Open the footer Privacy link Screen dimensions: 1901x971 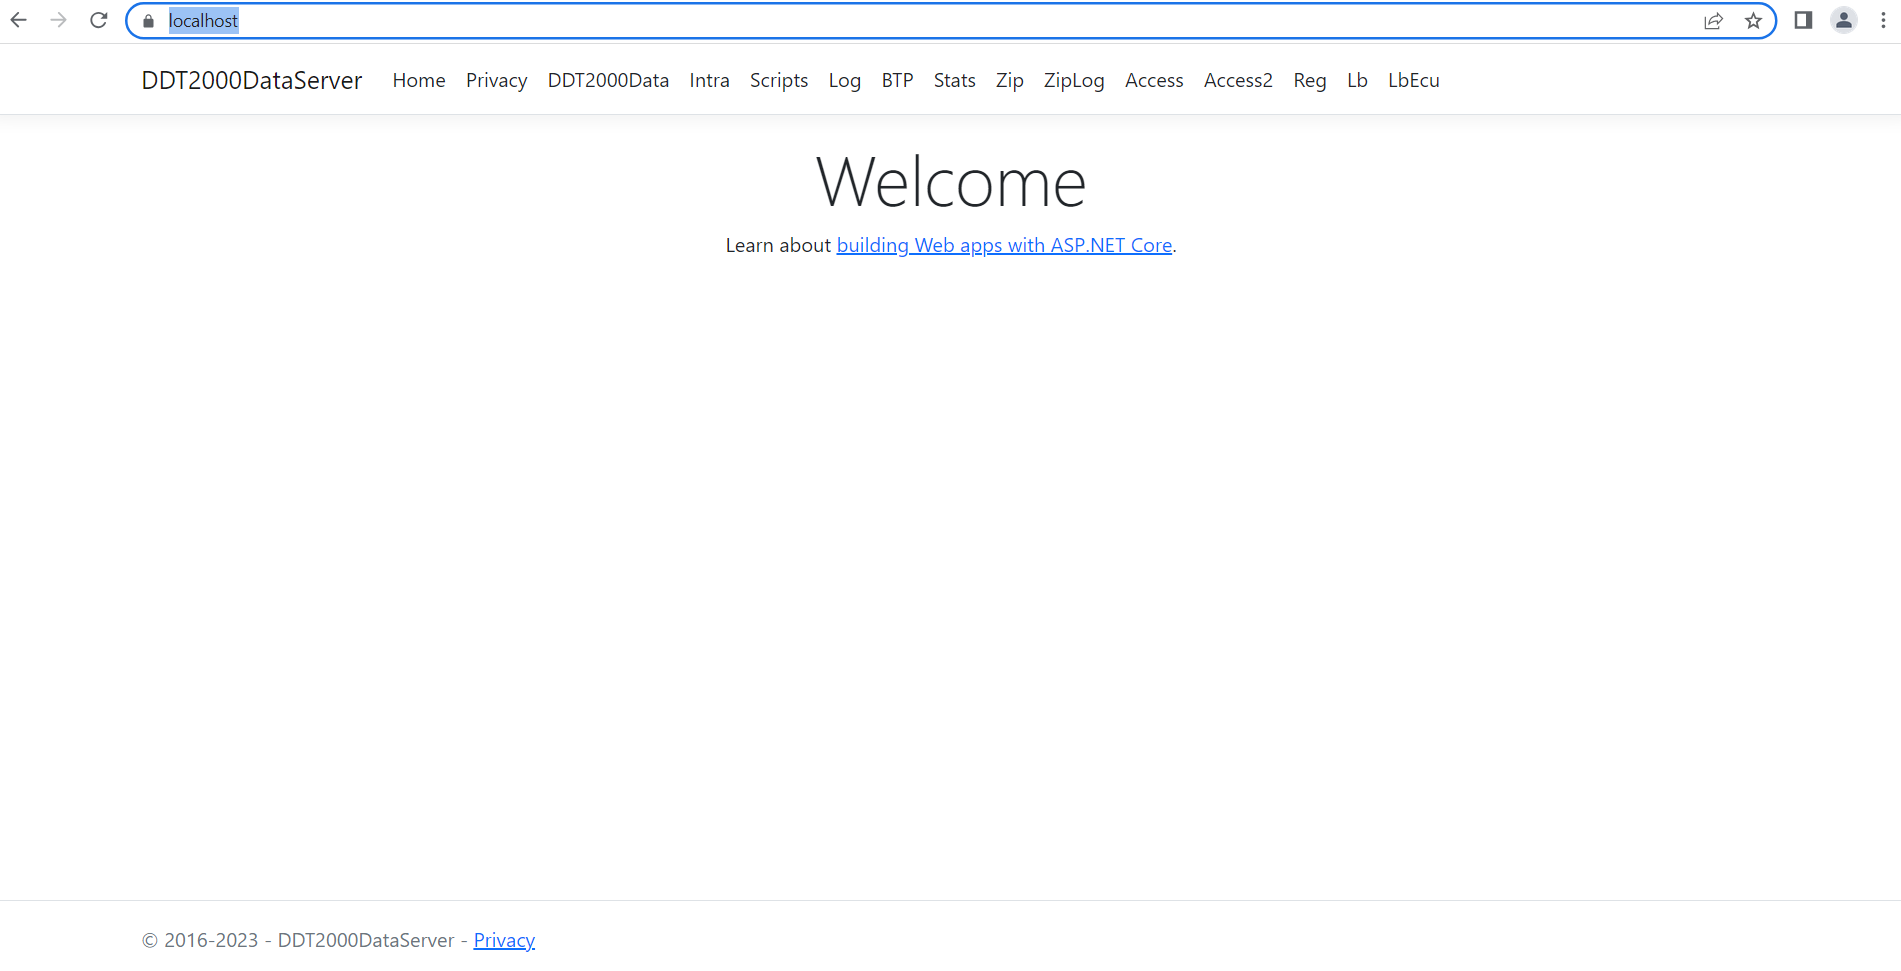[x=503, y=940]
